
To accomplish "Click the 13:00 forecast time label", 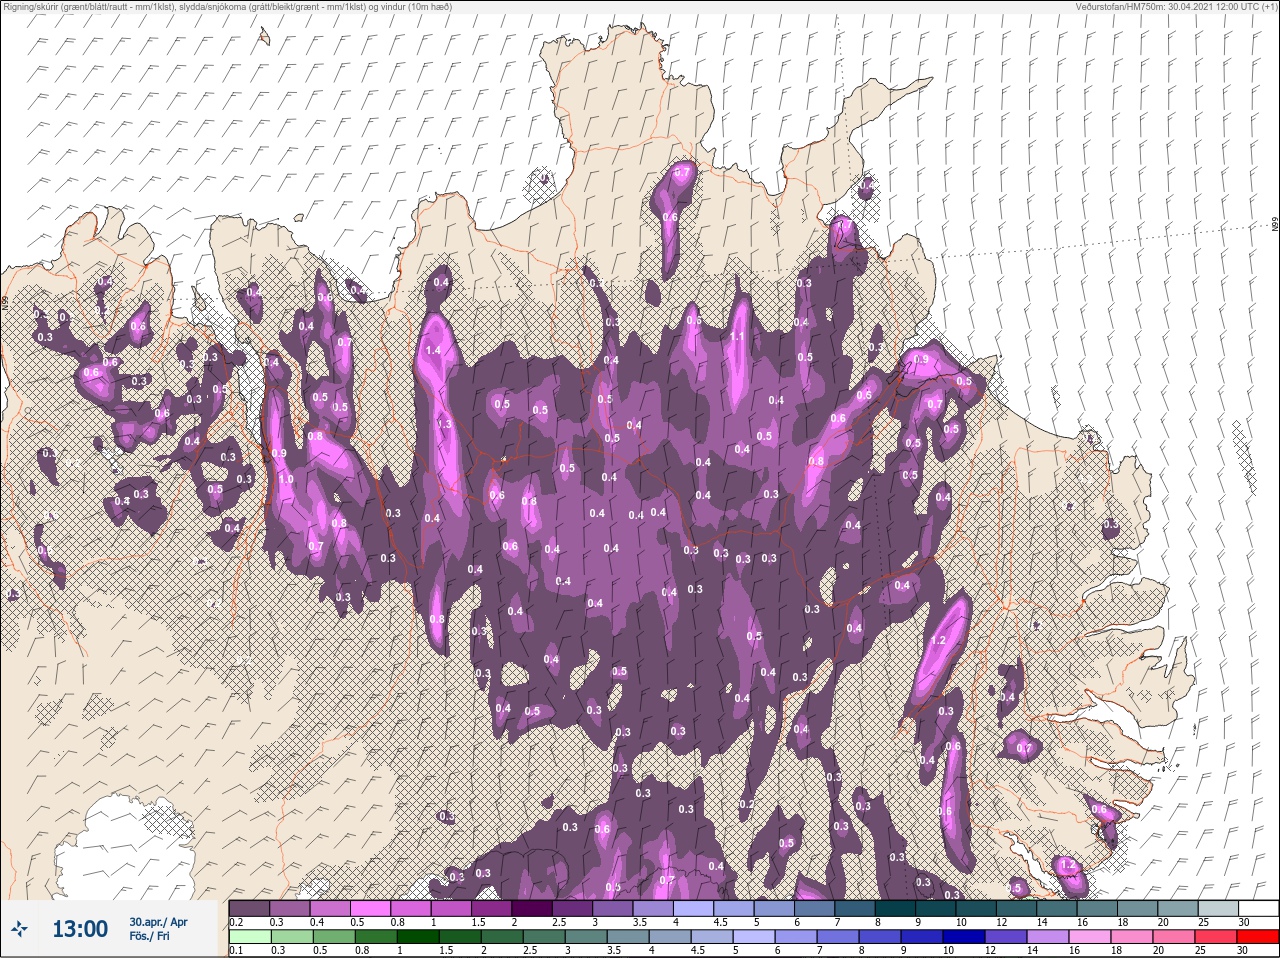I will tap(80, 929).
